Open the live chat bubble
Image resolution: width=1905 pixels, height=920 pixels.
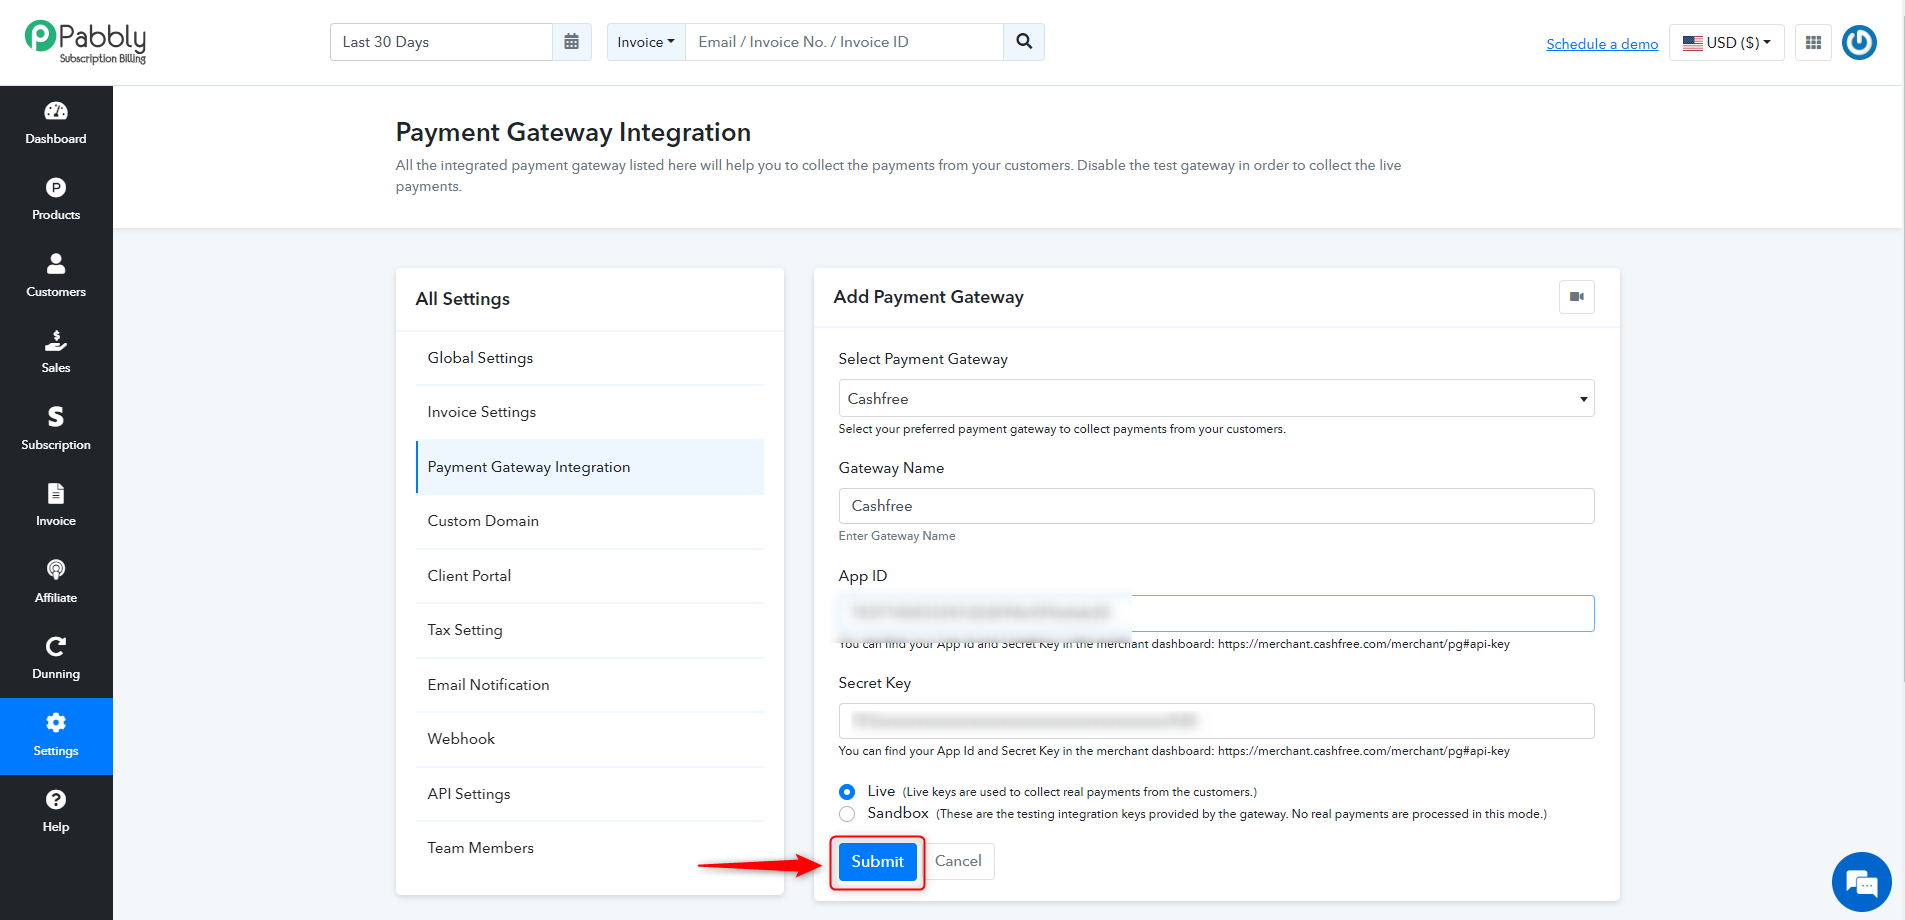point(1861,882)
